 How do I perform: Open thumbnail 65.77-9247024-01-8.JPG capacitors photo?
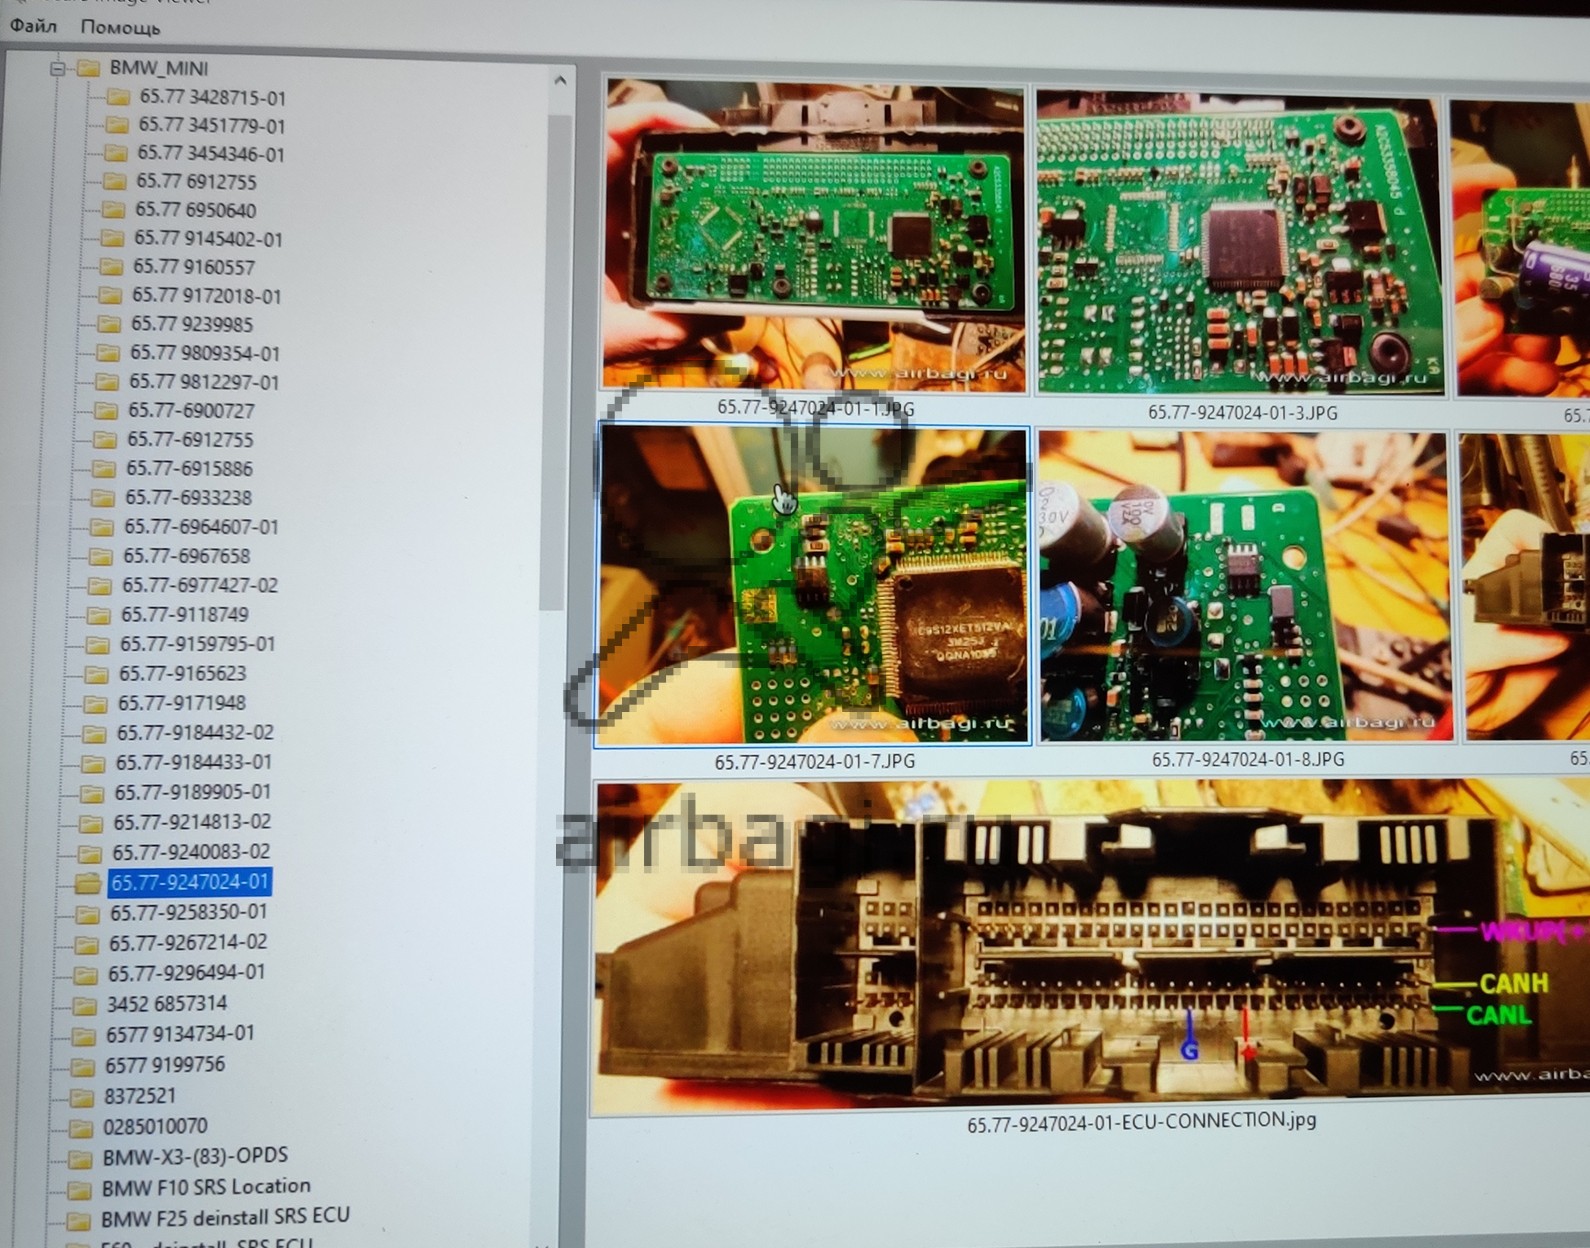pyautogui.click(x=1245, y=587)
